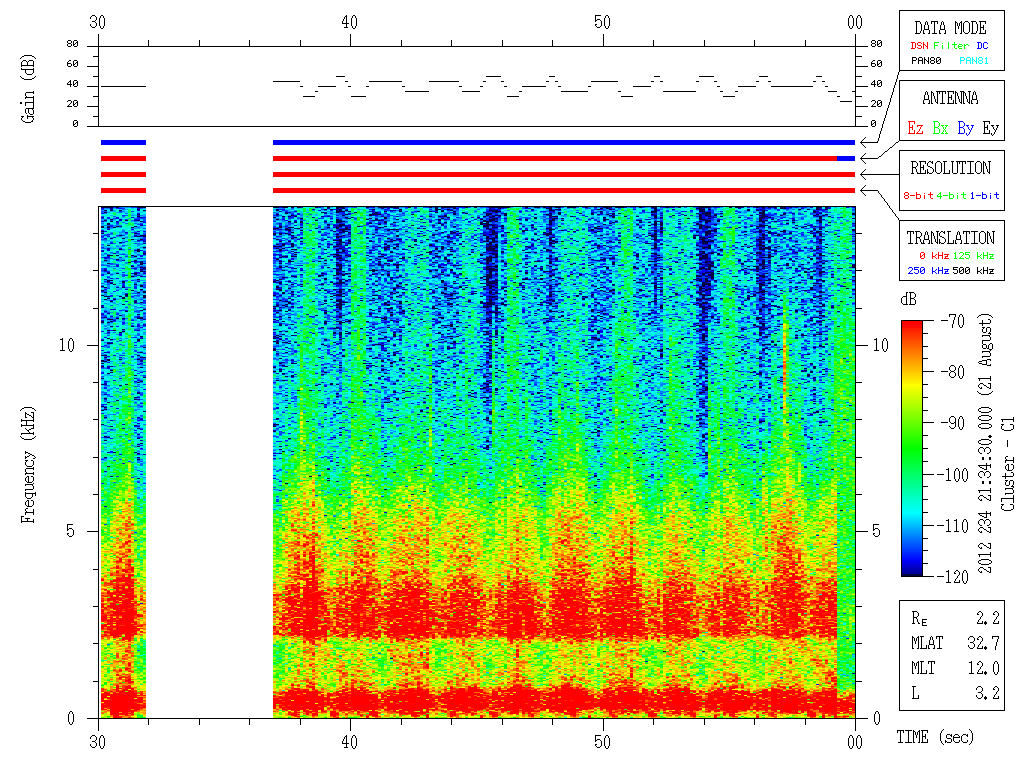The image size is (1024, 768).
Task: Click the PAN80 label in legend
Action: (926, 61)
